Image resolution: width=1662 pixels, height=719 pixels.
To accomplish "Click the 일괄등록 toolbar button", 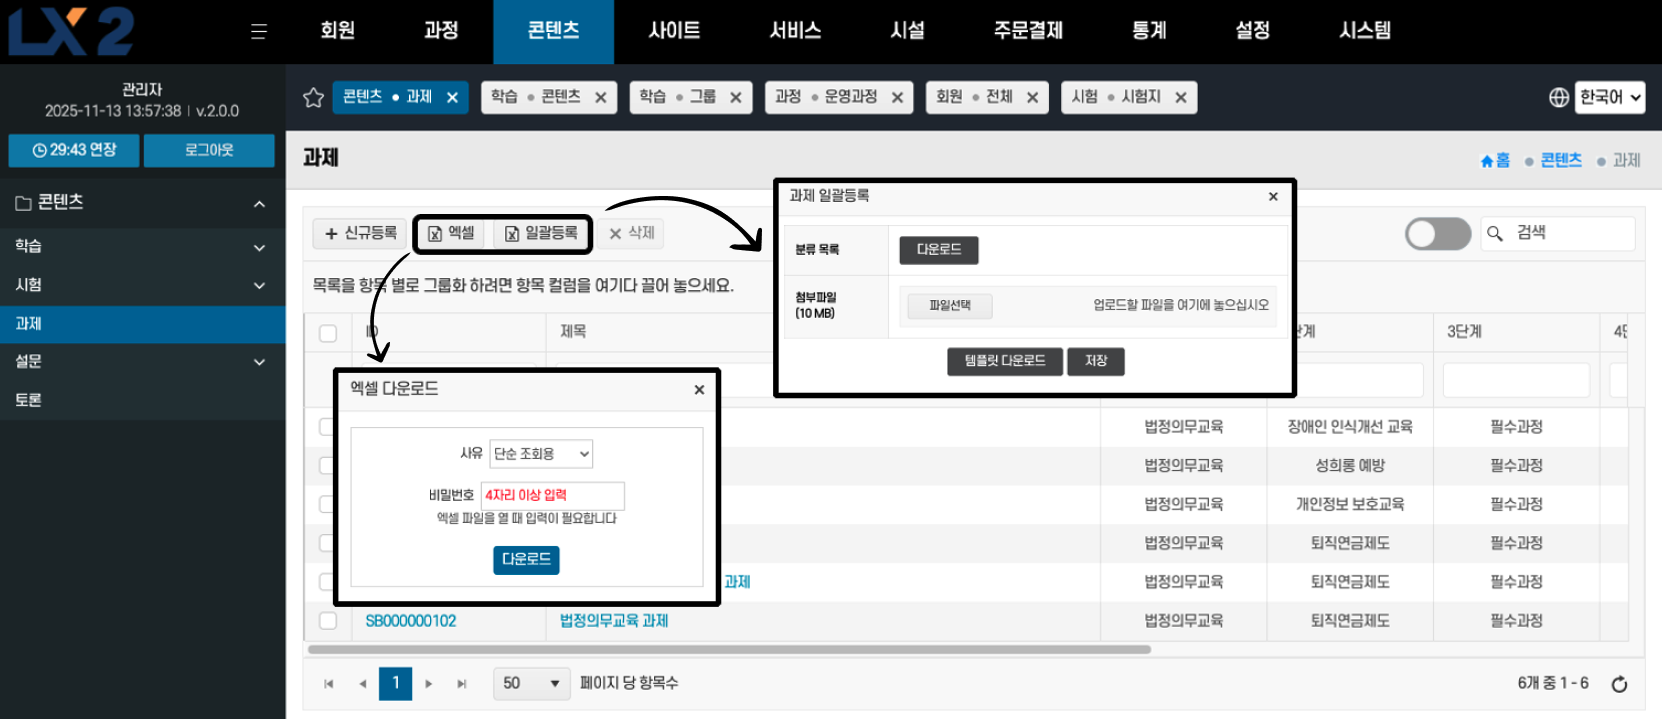I will pos(540,233).
